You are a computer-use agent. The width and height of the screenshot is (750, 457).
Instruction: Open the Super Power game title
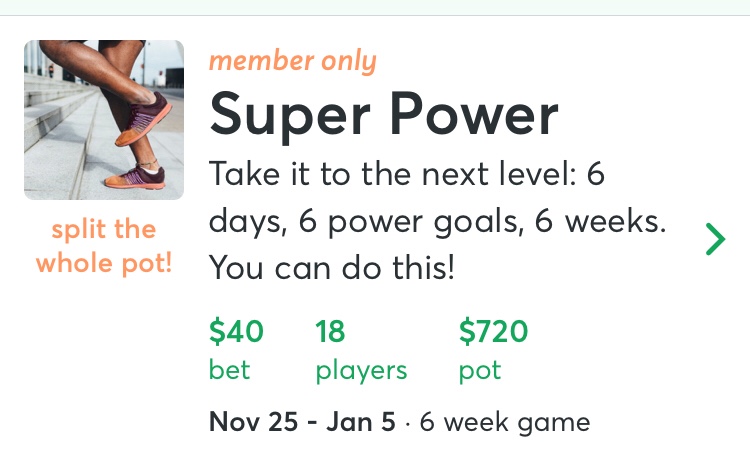383,115
